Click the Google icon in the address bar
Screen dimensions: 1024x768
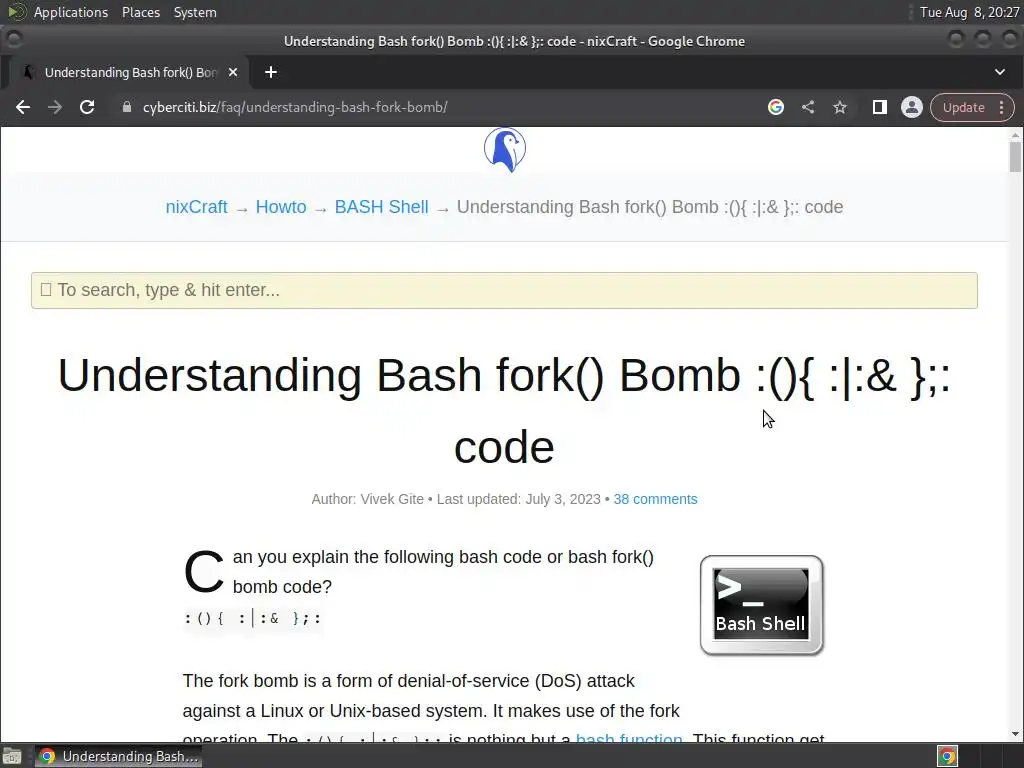776,107
